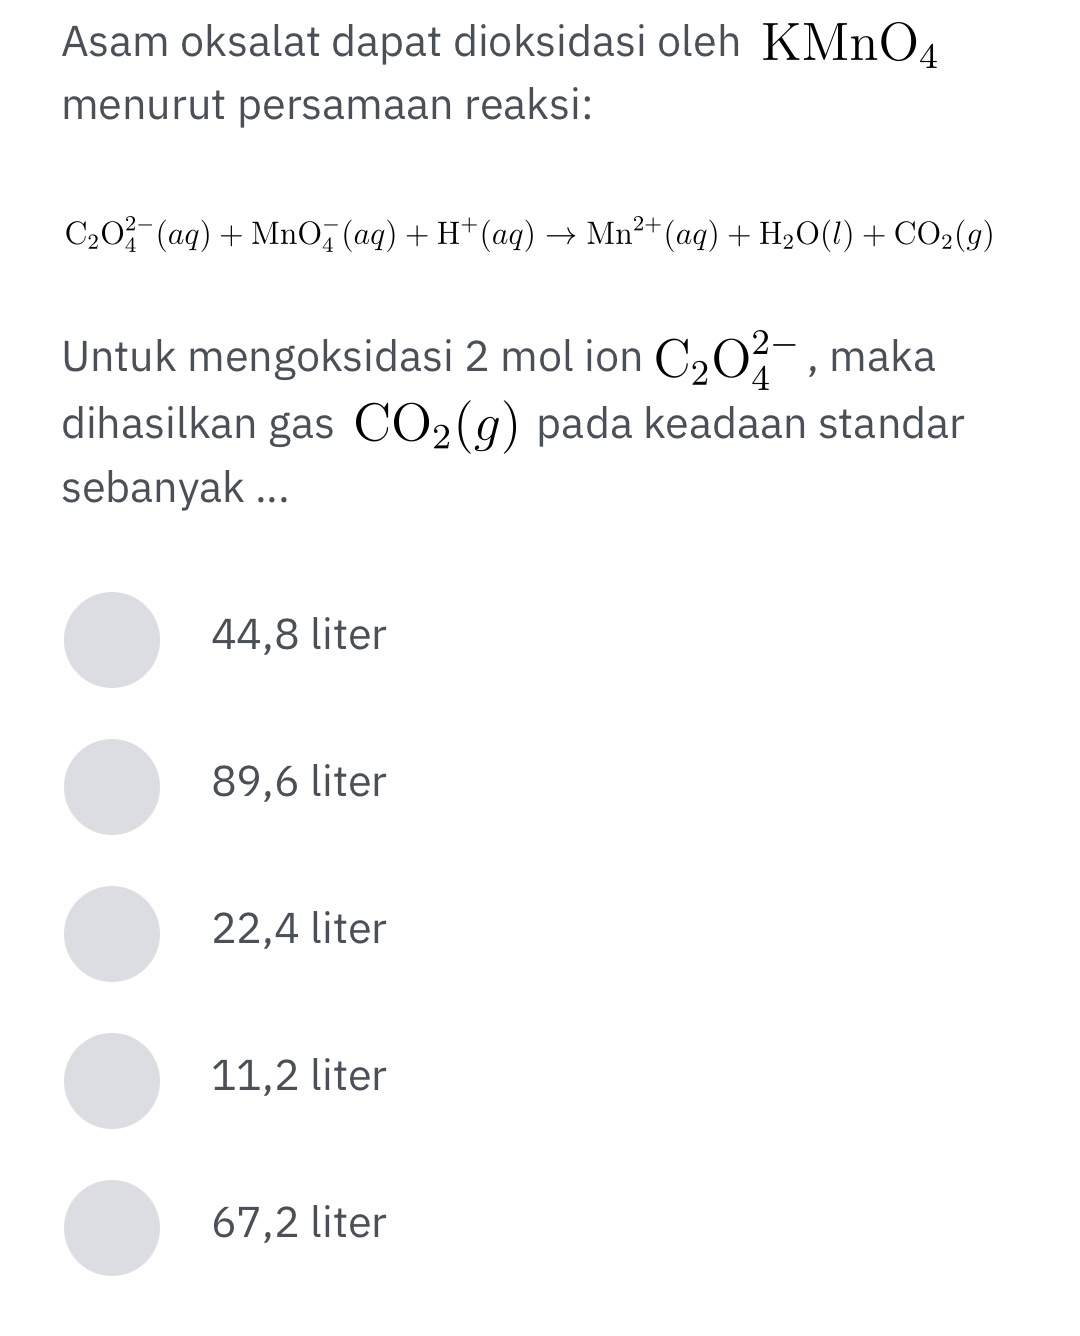The width and height of the screenshot is (1080, 1336).
Task: Click the answer label 89,6 liter
Action: click(298, 781)
